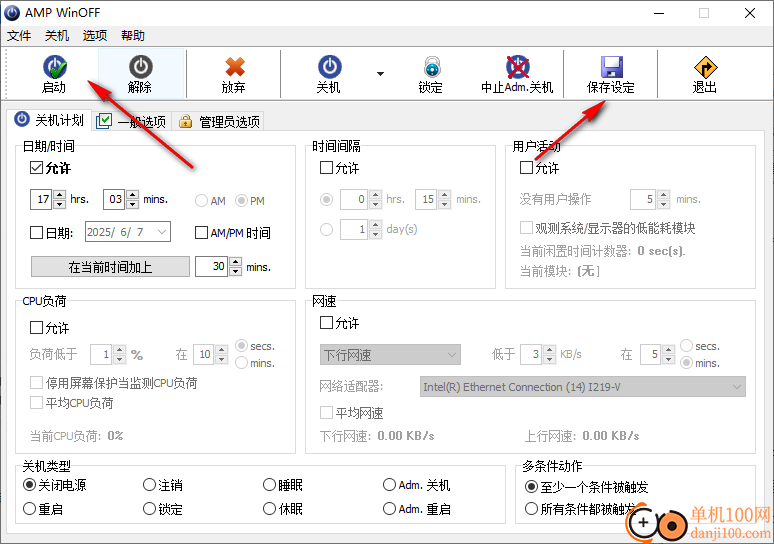Open the 帮助 menu
This screenshot has width=774, height=544.
coord(133,36)
